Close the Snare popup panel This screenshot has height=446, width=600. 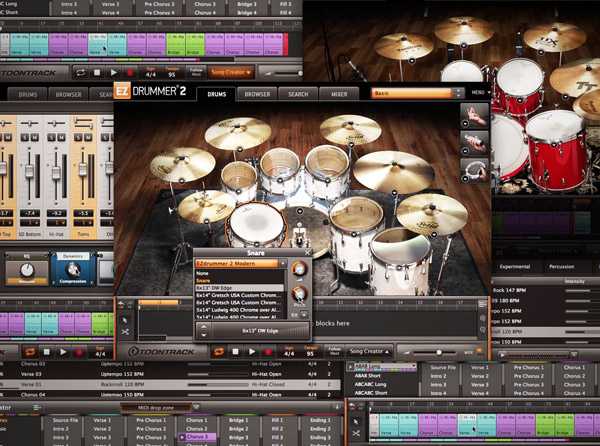click(307, 252)
